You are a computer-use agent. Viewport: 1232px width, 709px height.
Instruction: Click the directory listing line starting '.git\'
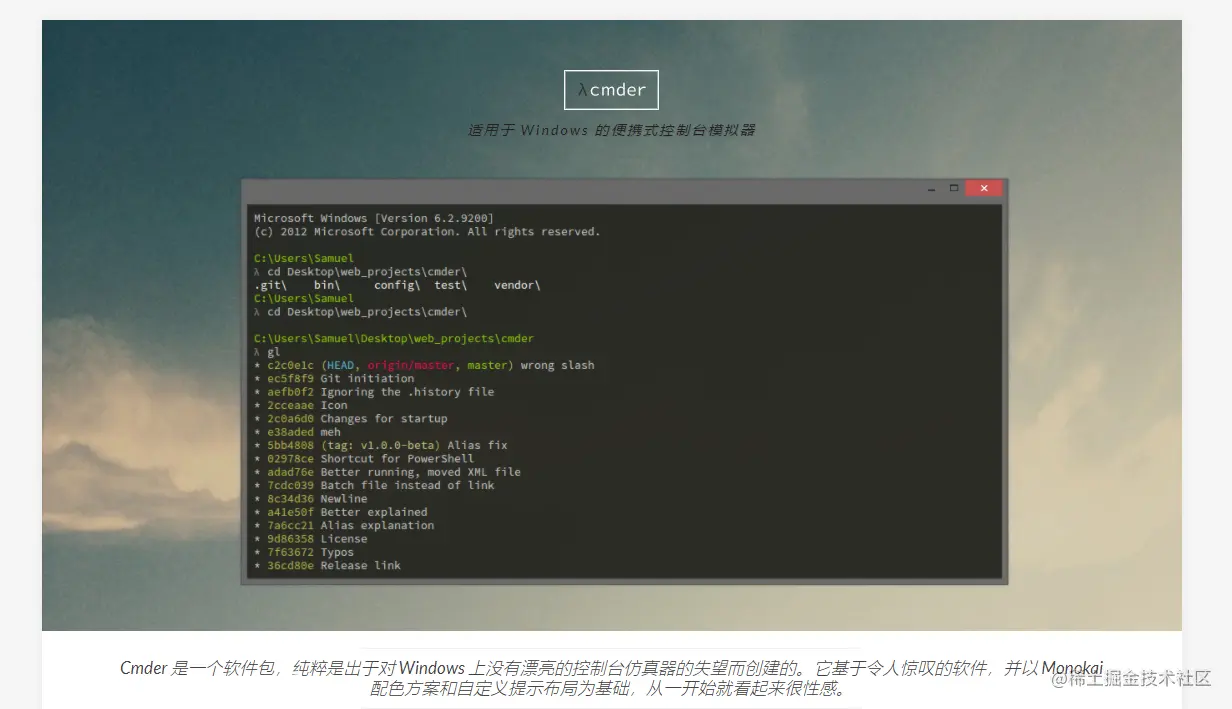pos(397,285)
